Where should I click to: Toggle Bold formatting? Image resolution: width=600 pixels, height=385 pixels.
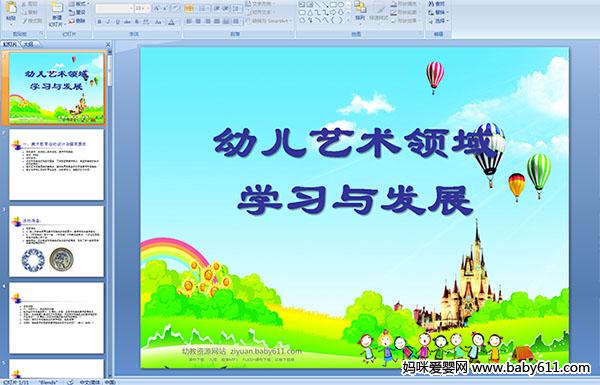click(99, 22)
